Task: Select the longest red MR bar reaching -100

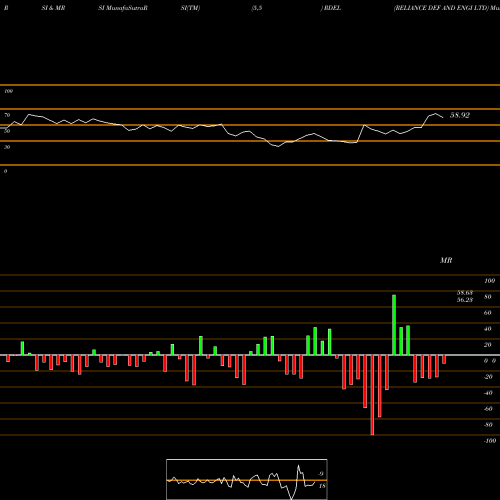Action: [372, 395]
